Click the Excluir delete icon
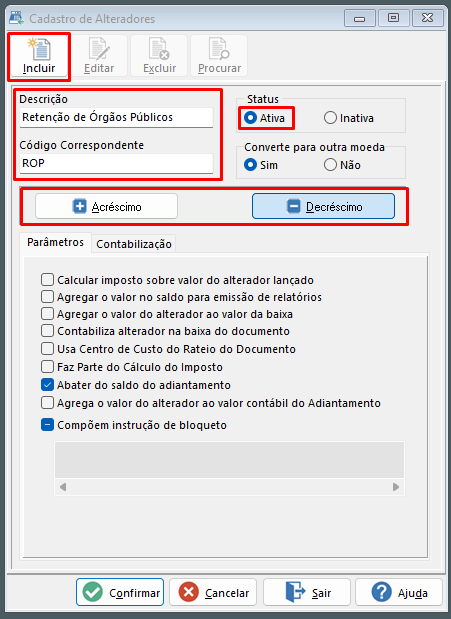This screenshot has width=451, height=619. pyautogui.click(x=159, y=49)
